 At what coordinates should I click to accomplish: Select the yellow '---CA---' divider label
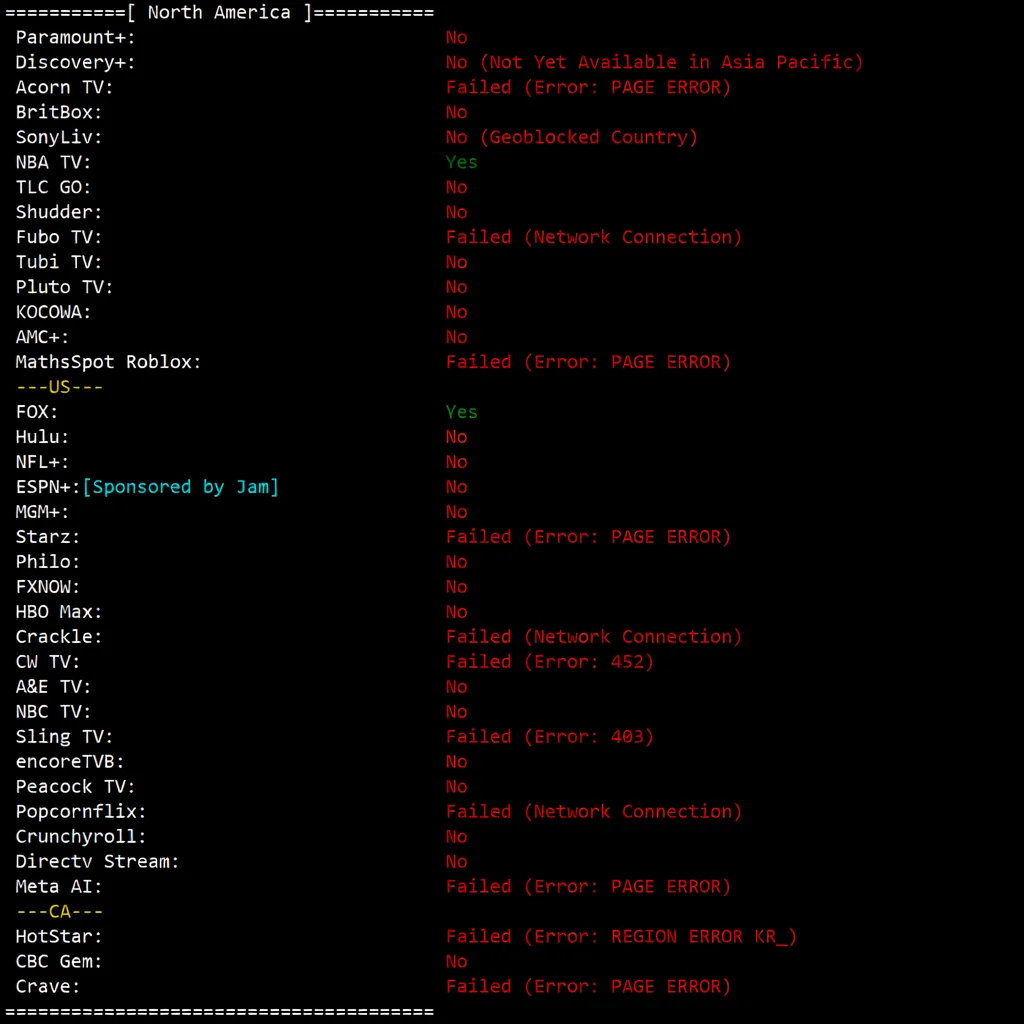point(59,912)
